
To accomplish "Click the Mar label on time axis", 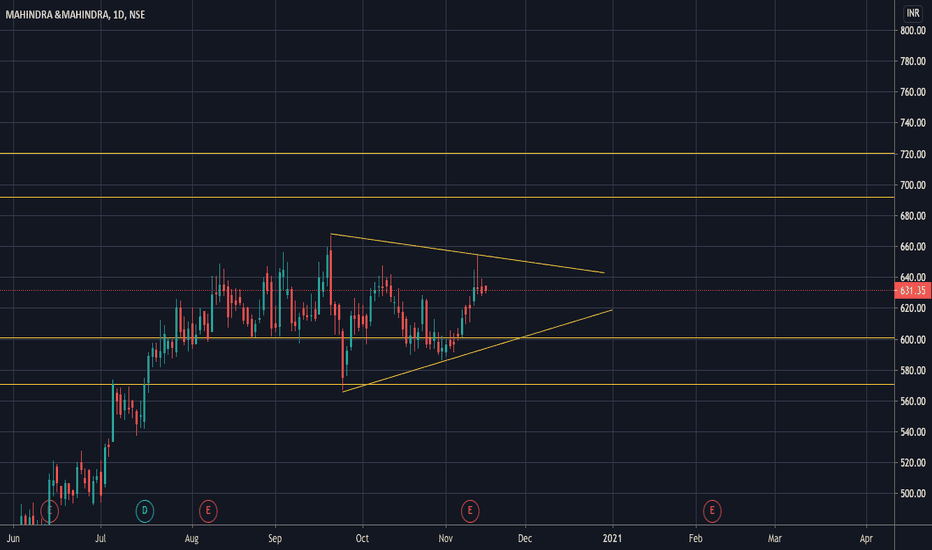I will click(x=774, y=539).
